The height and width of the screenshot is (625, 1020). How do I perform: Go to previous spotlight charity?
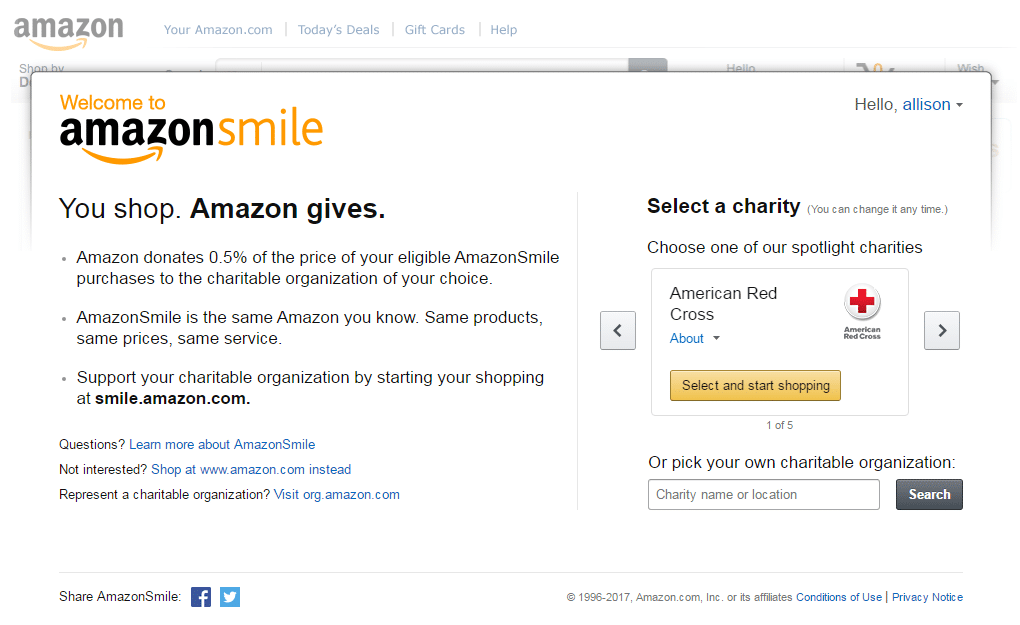click(x=618, y=331)
